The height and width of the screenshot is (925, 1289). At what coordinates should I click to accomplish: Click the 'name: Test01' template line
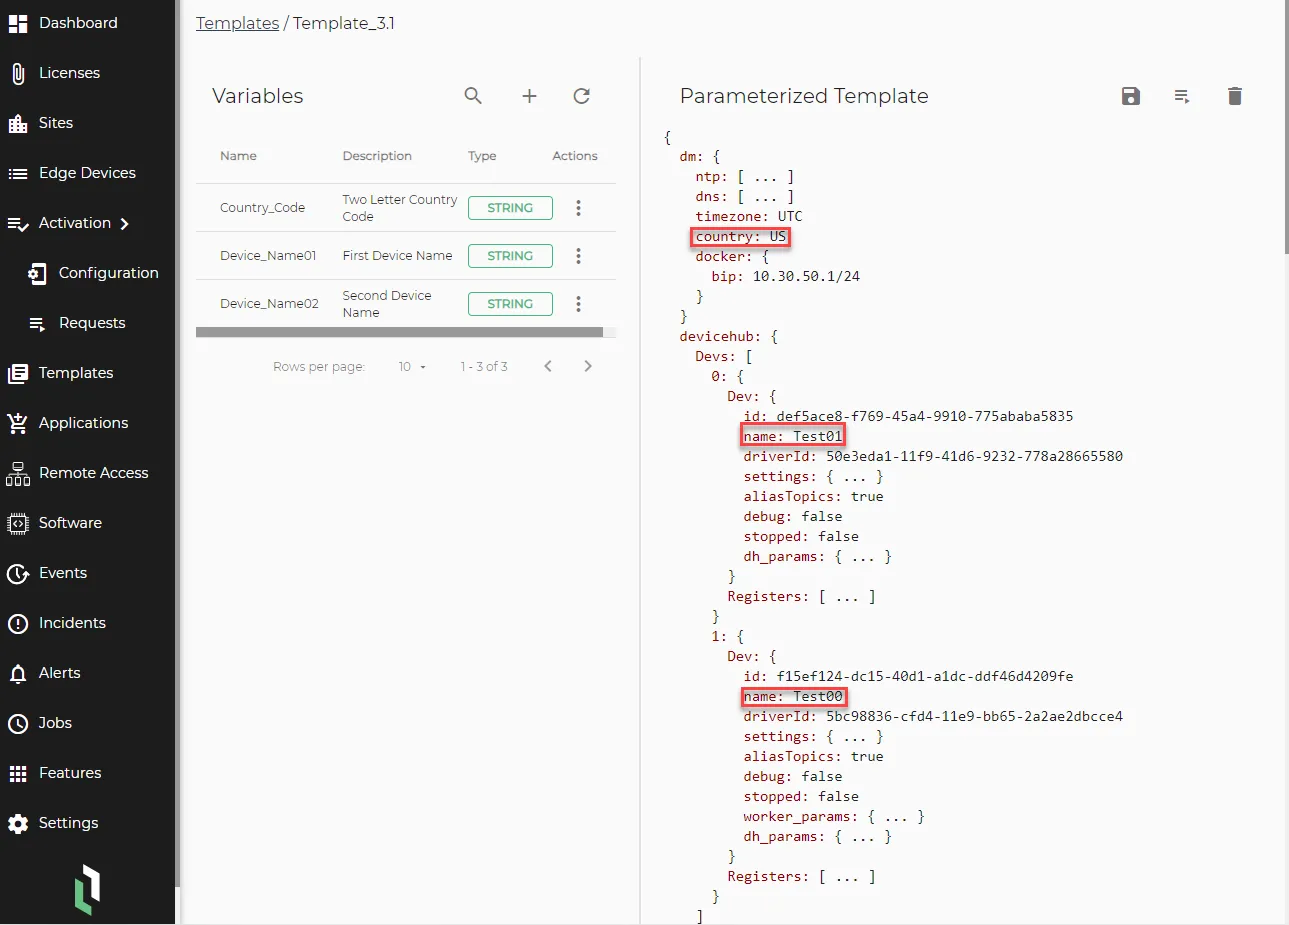[x=793, y=436]
